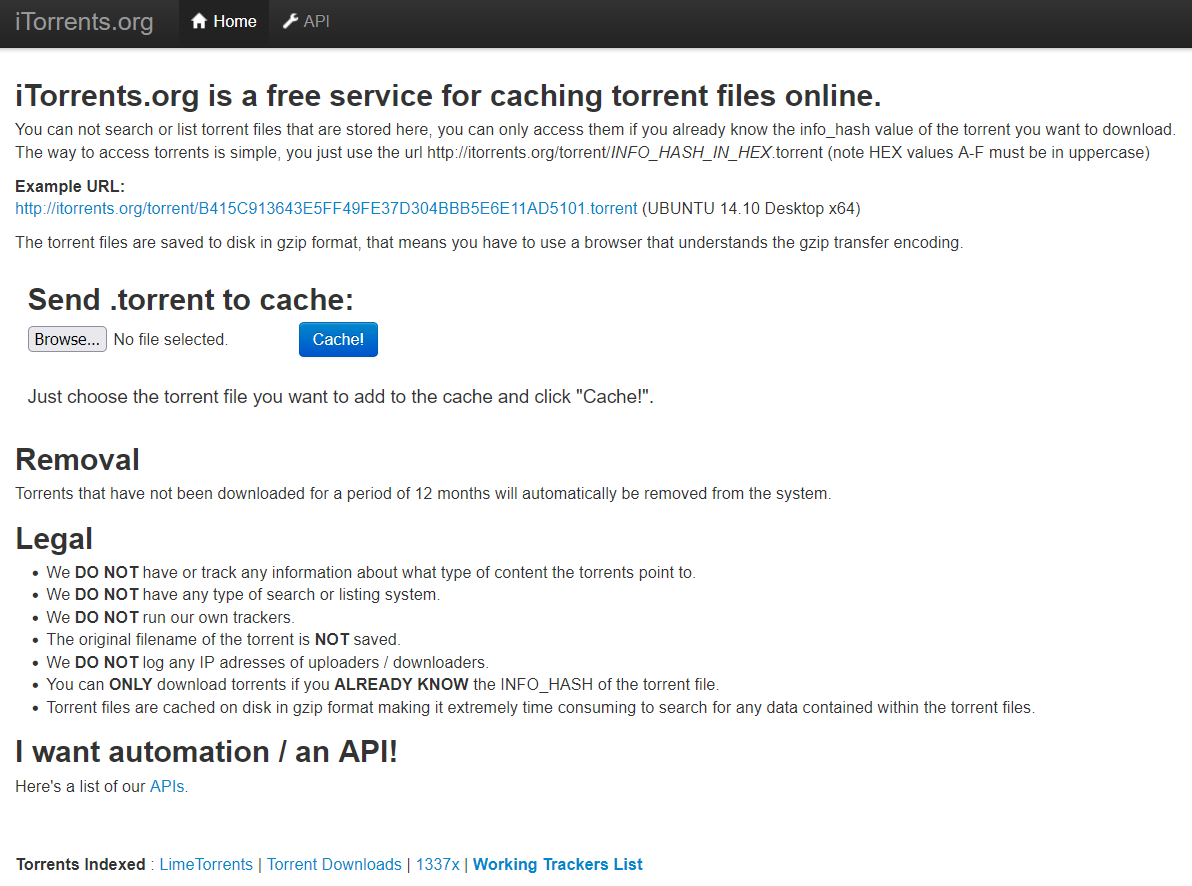Click the Legal heading
The width and height of the screenshot is (1192, 886).
pos(54,538)
